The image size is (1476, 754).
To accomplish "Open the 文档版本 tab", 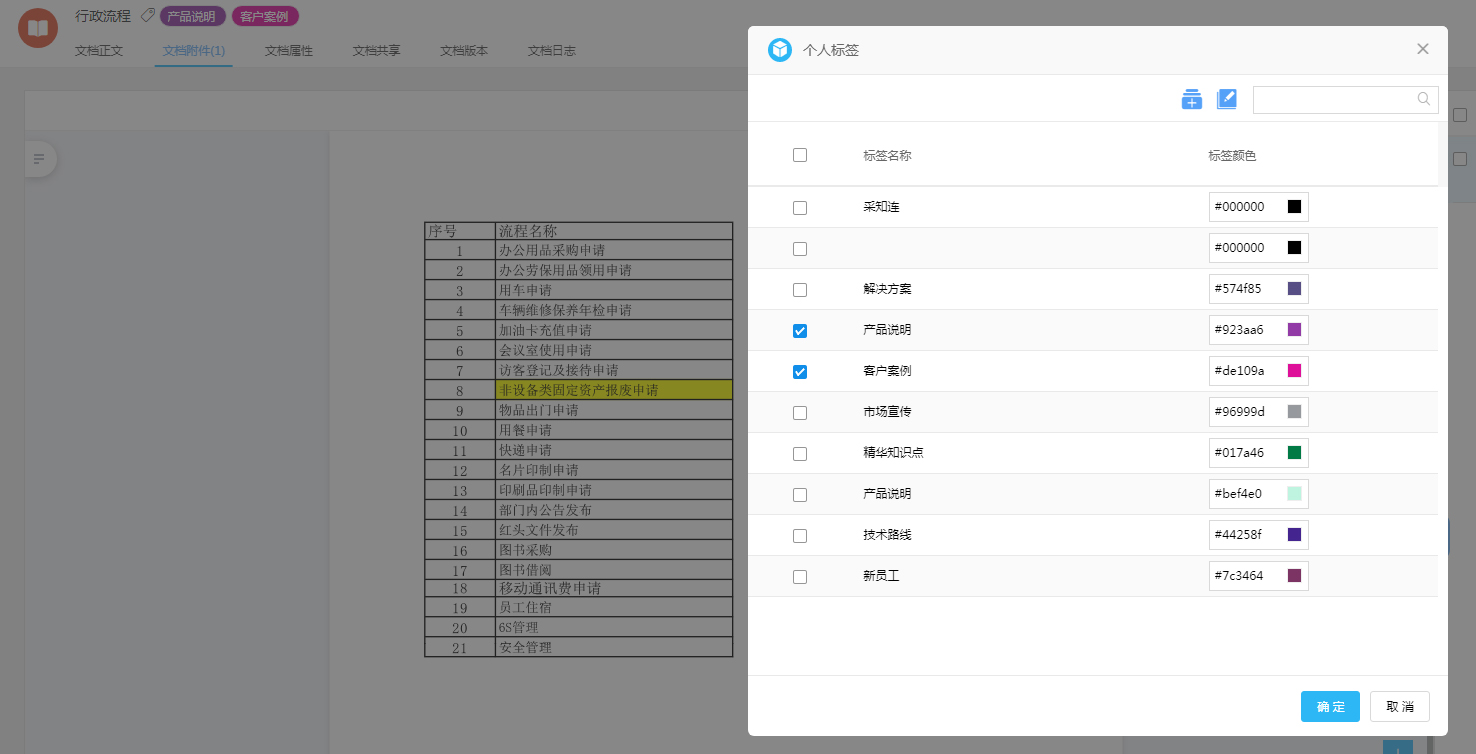I will 464,50.
